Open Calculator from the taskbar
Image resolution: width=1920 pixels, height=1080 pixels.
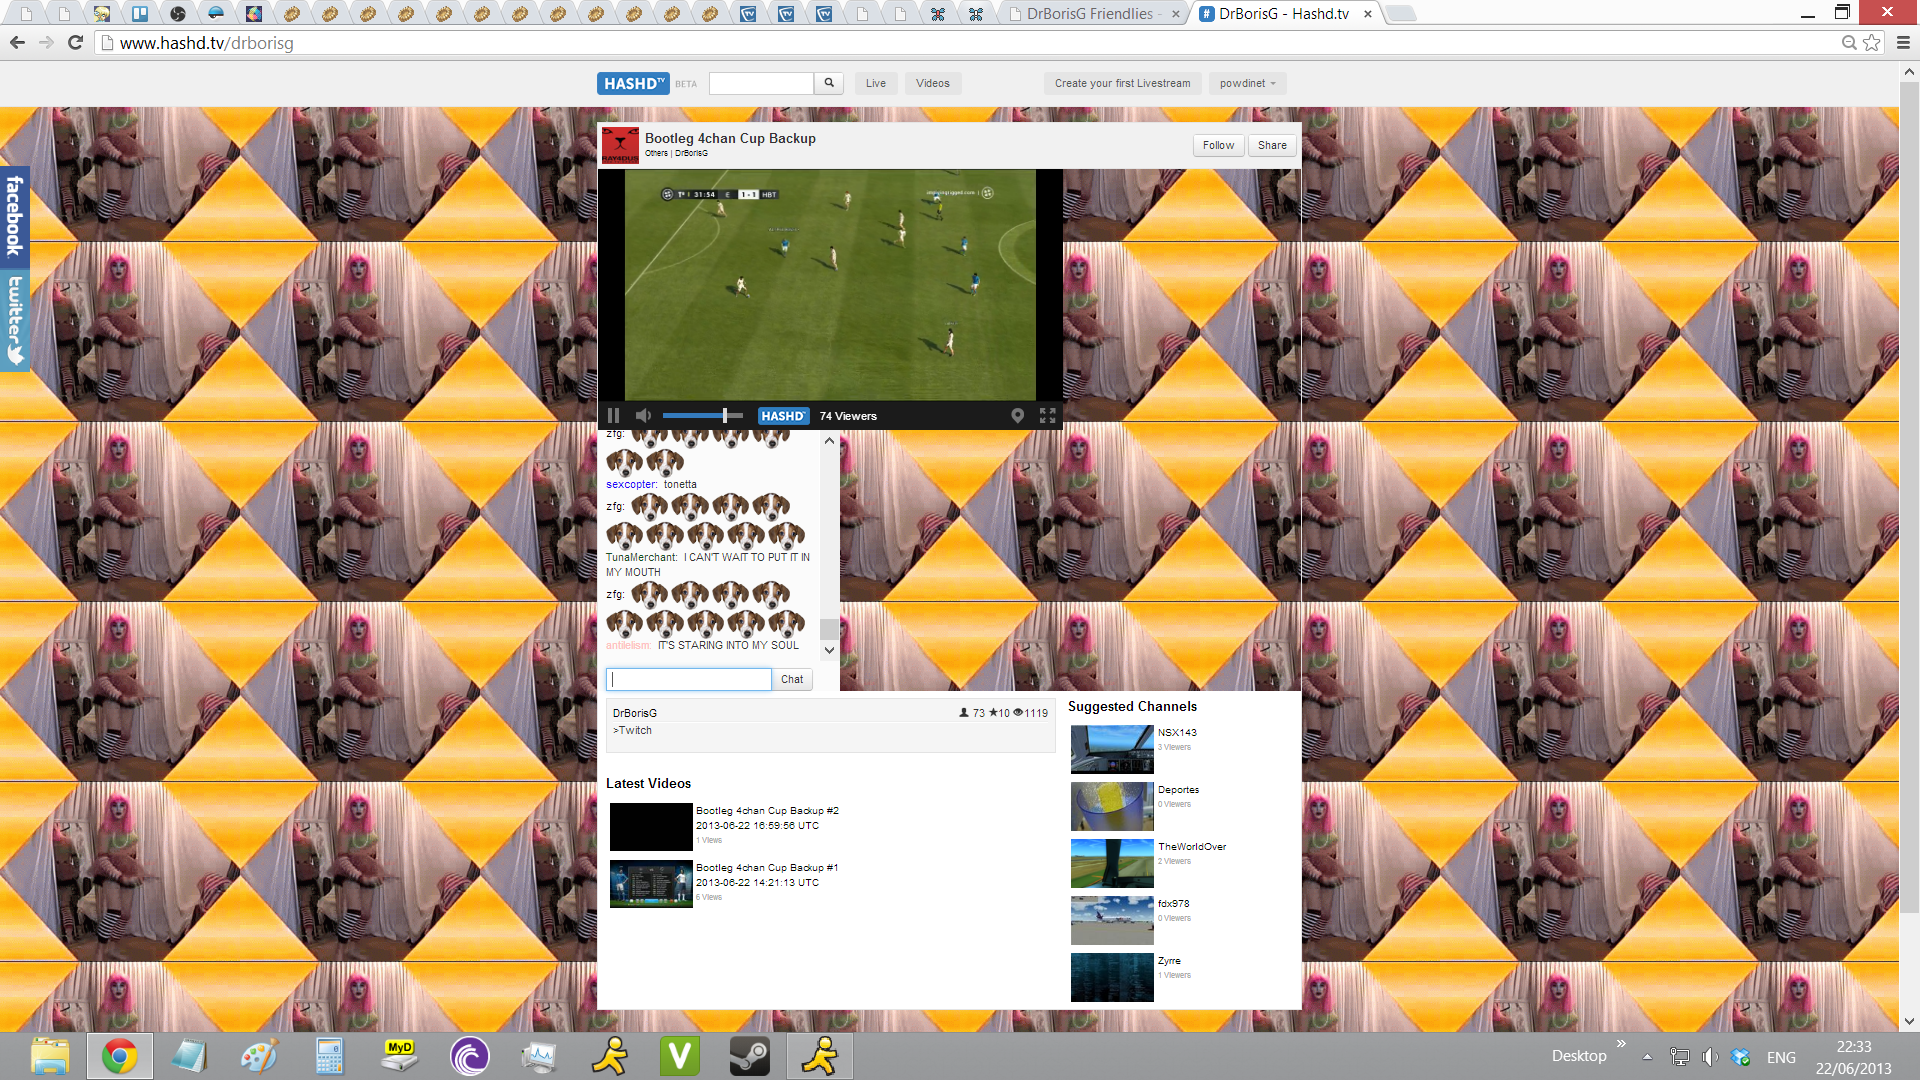[329, 1056]
